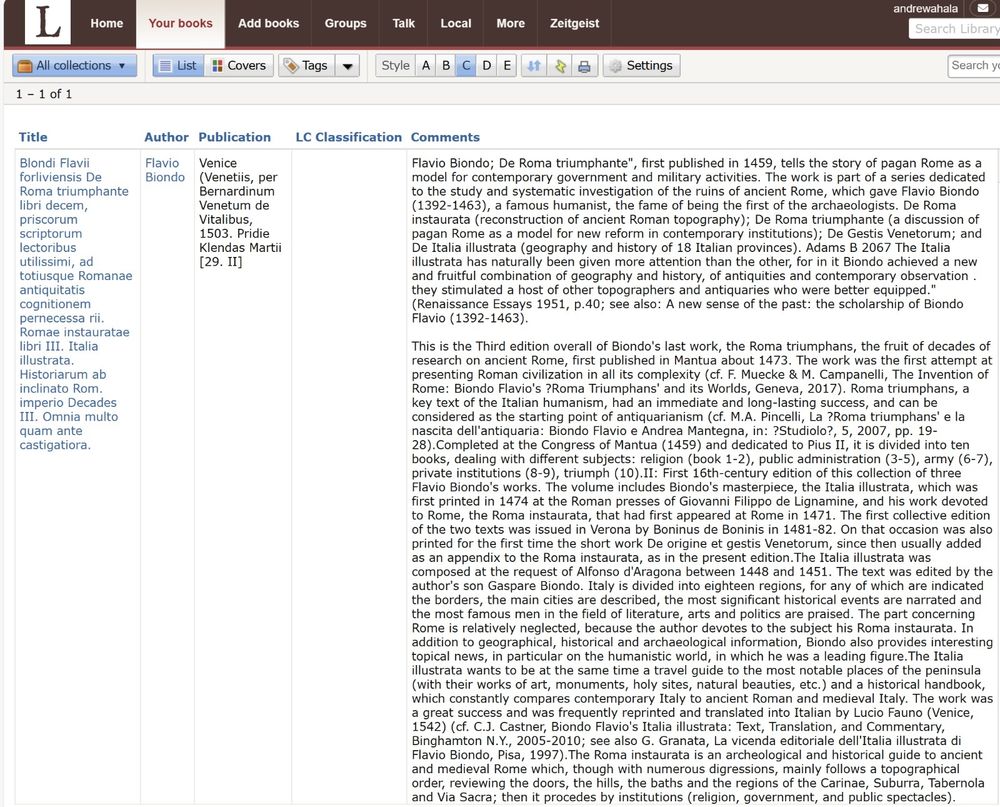Sort by the Title column header

click(x=33, y=137)
